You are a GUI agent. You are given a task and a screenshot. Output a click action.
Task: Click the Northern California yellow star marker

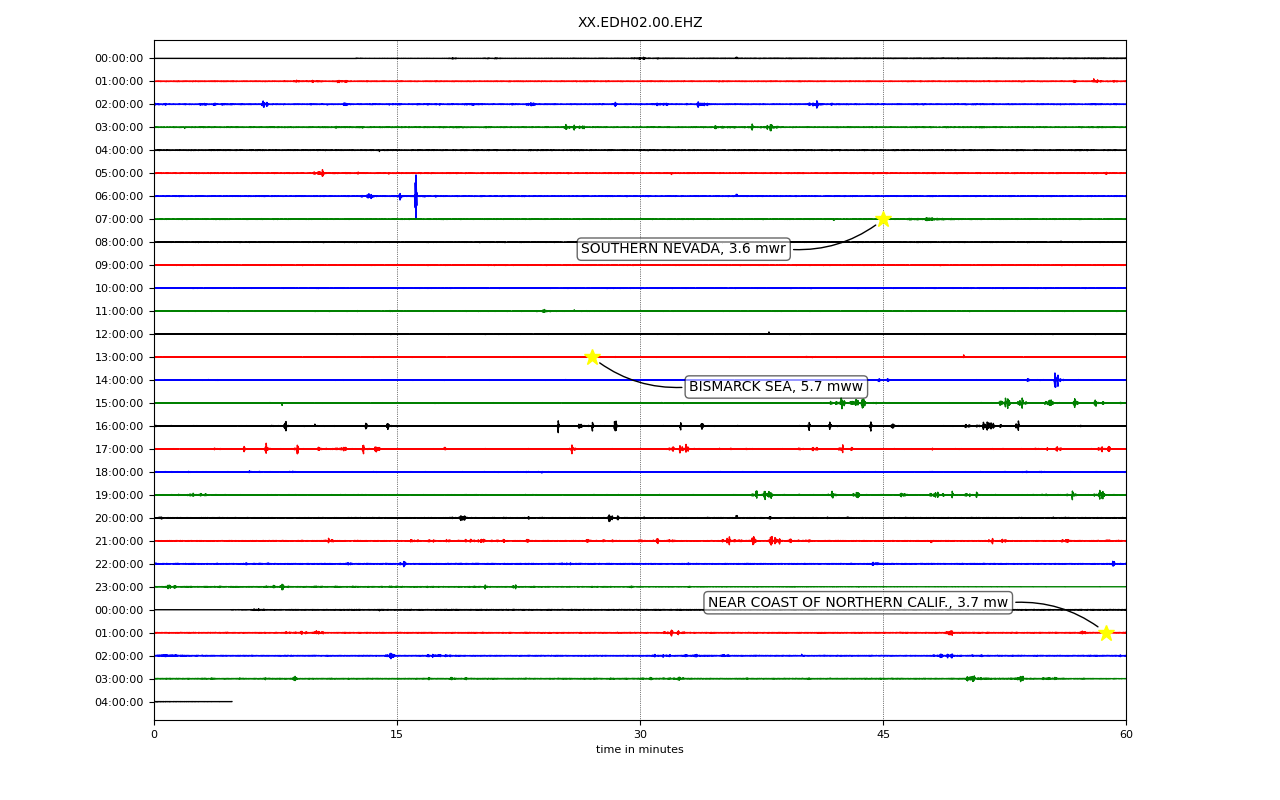pyautogui.click(x=1106, y=633)
